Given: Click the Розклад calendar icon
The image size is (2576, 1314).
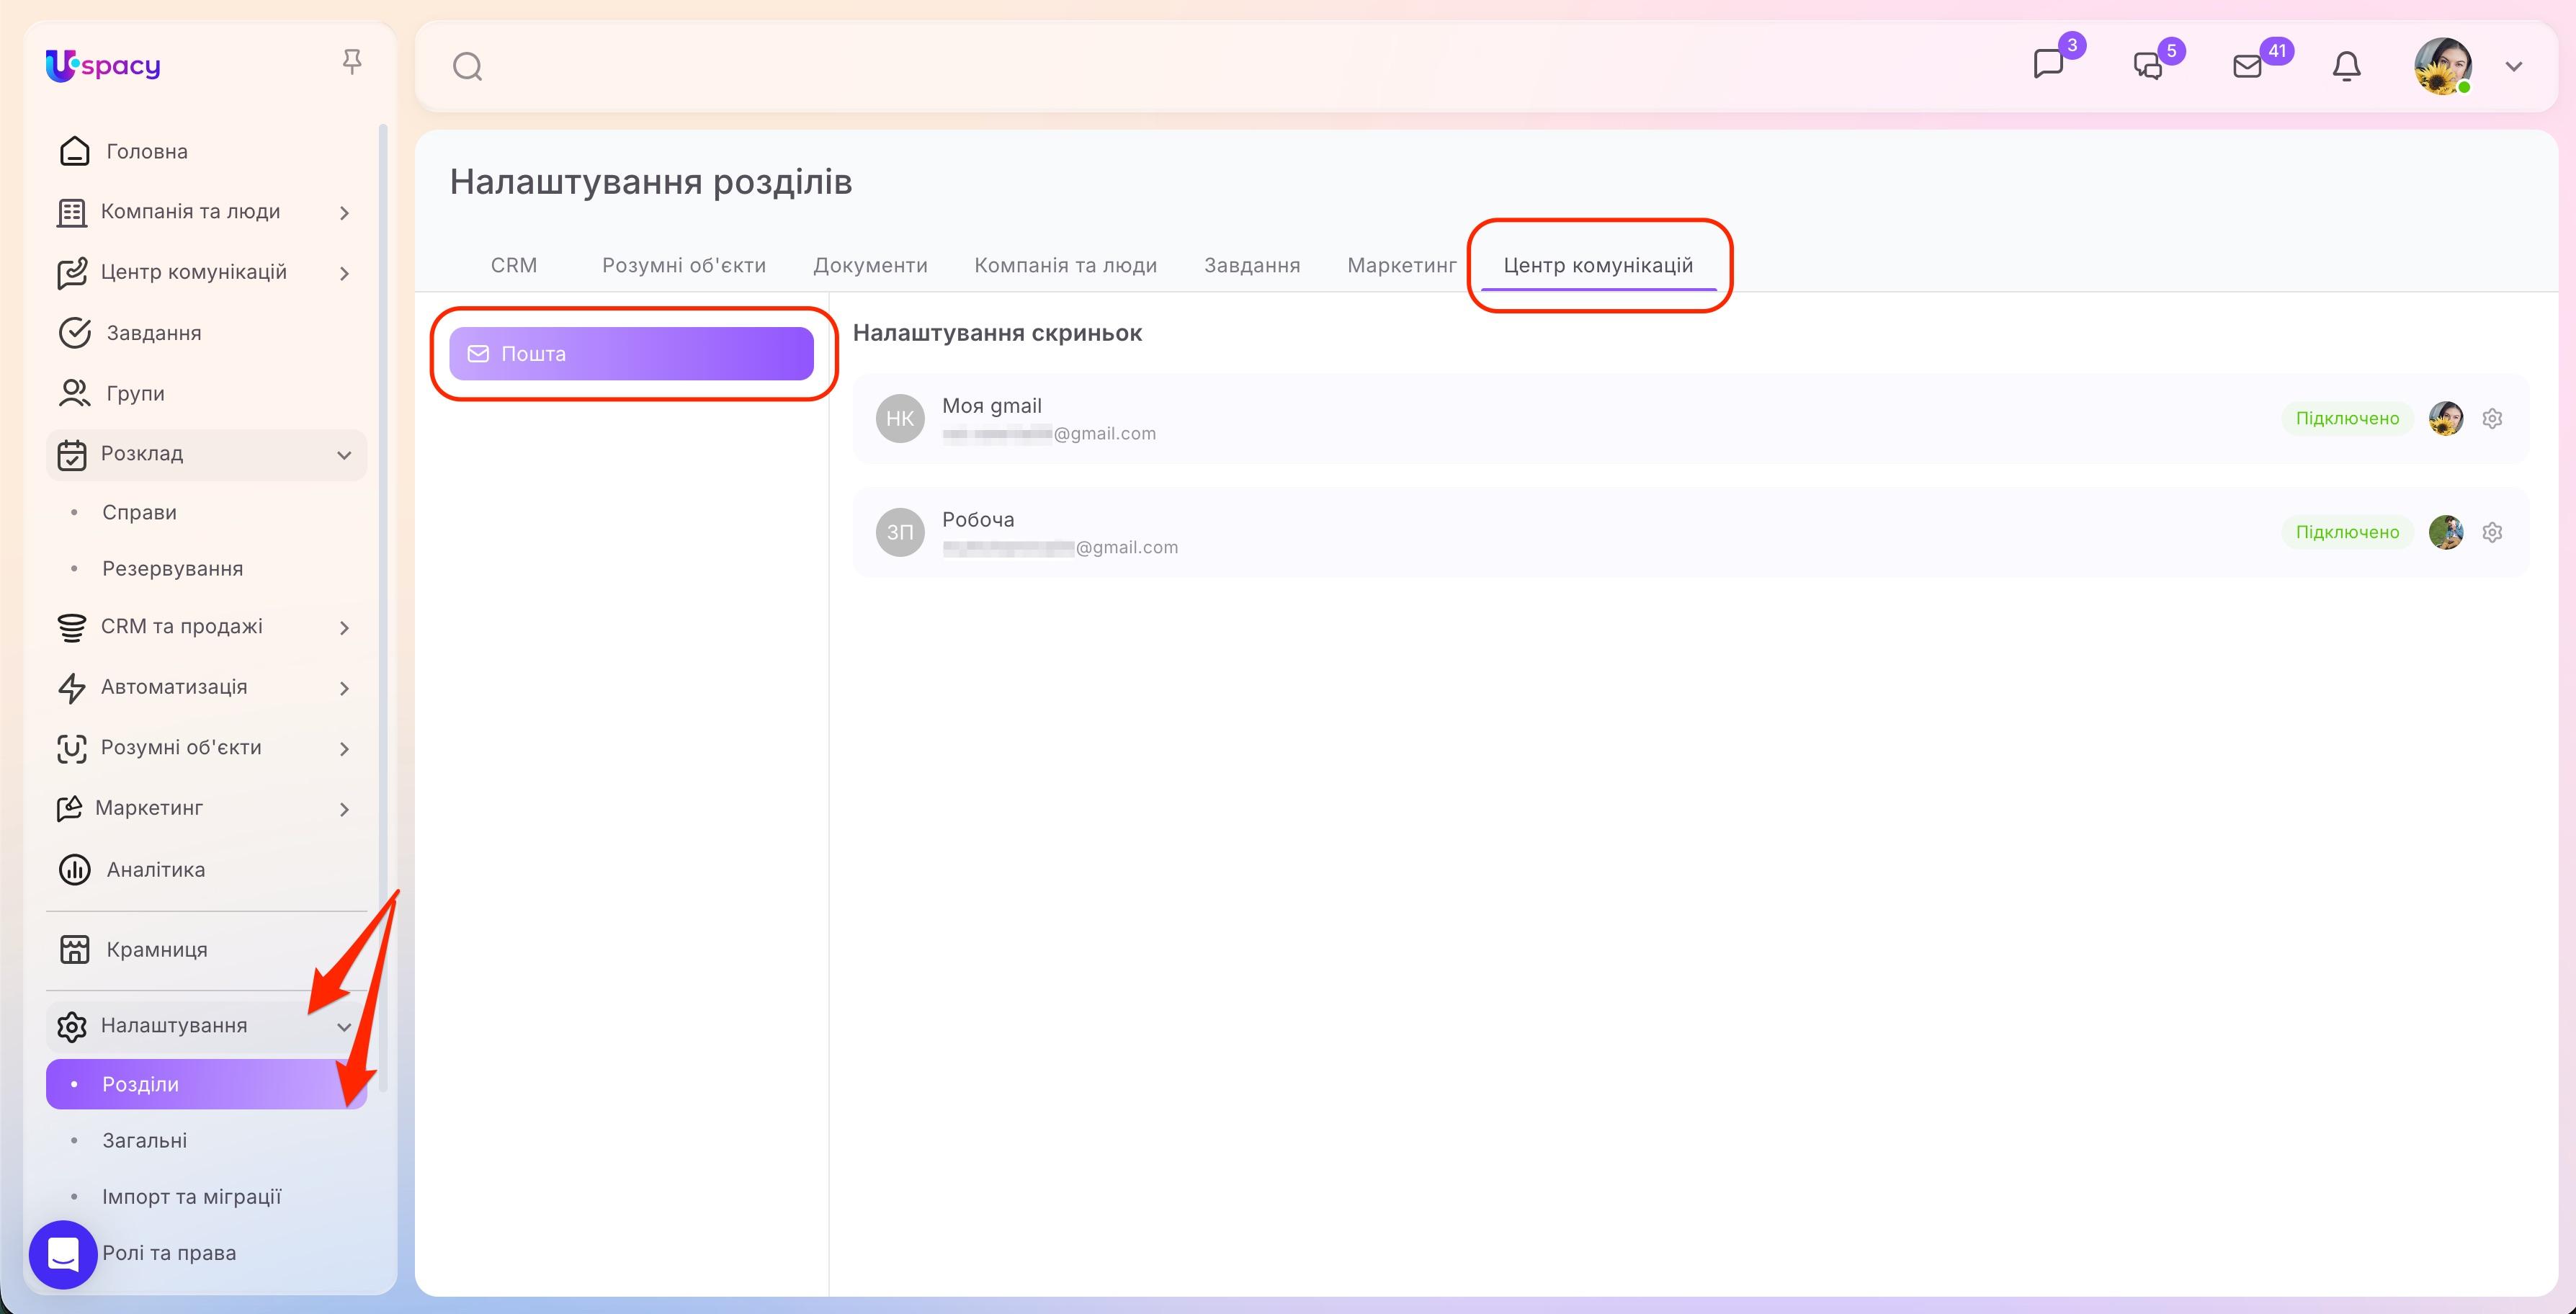Looking at the screenshot, I should click(x=72, y=454).
